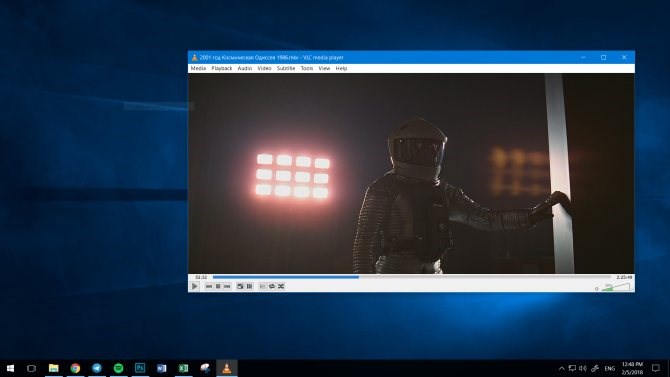This screenshot has height=377, width=670.
Task: Open Task View on the taskbar
Action: point(32,368)
